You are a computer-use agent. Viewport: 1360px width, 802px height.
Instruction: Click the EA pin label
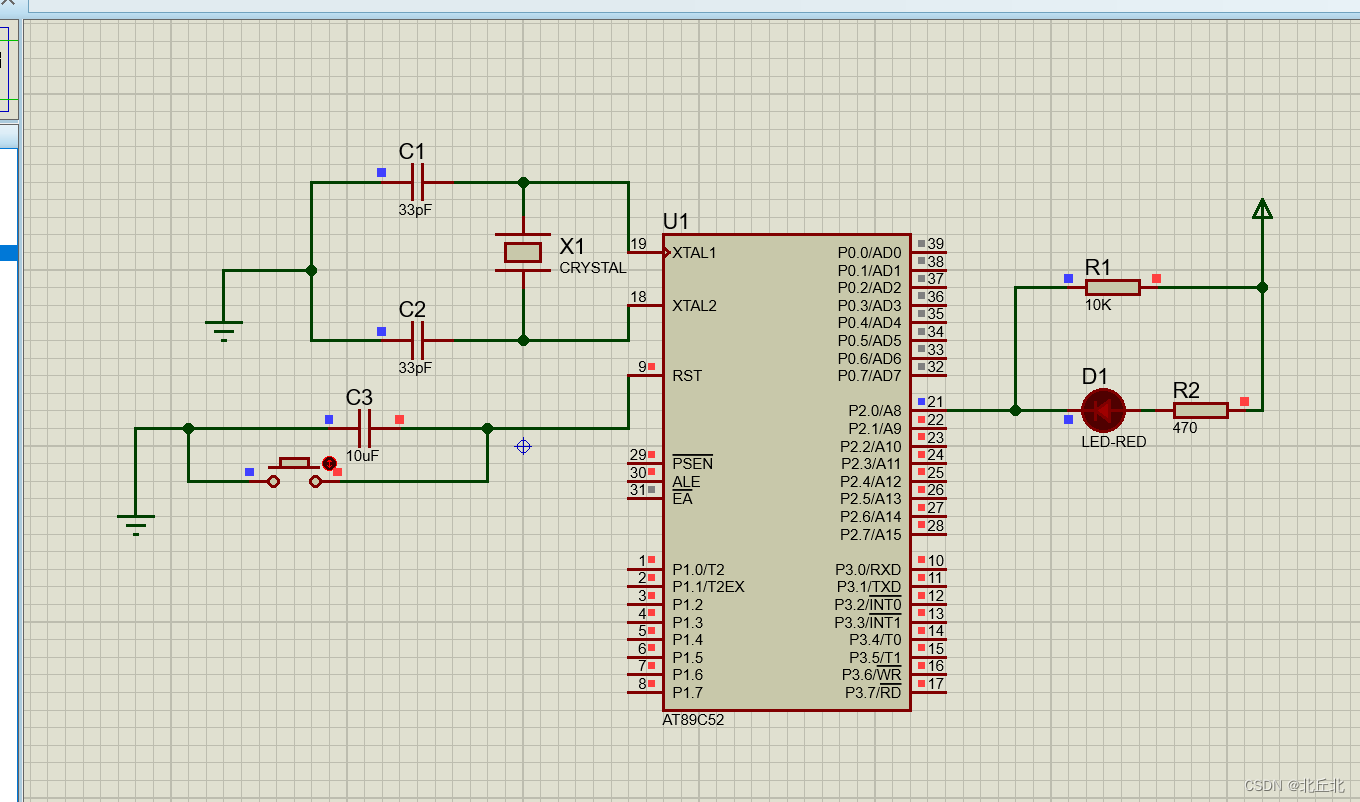click(x=682, y=499)
